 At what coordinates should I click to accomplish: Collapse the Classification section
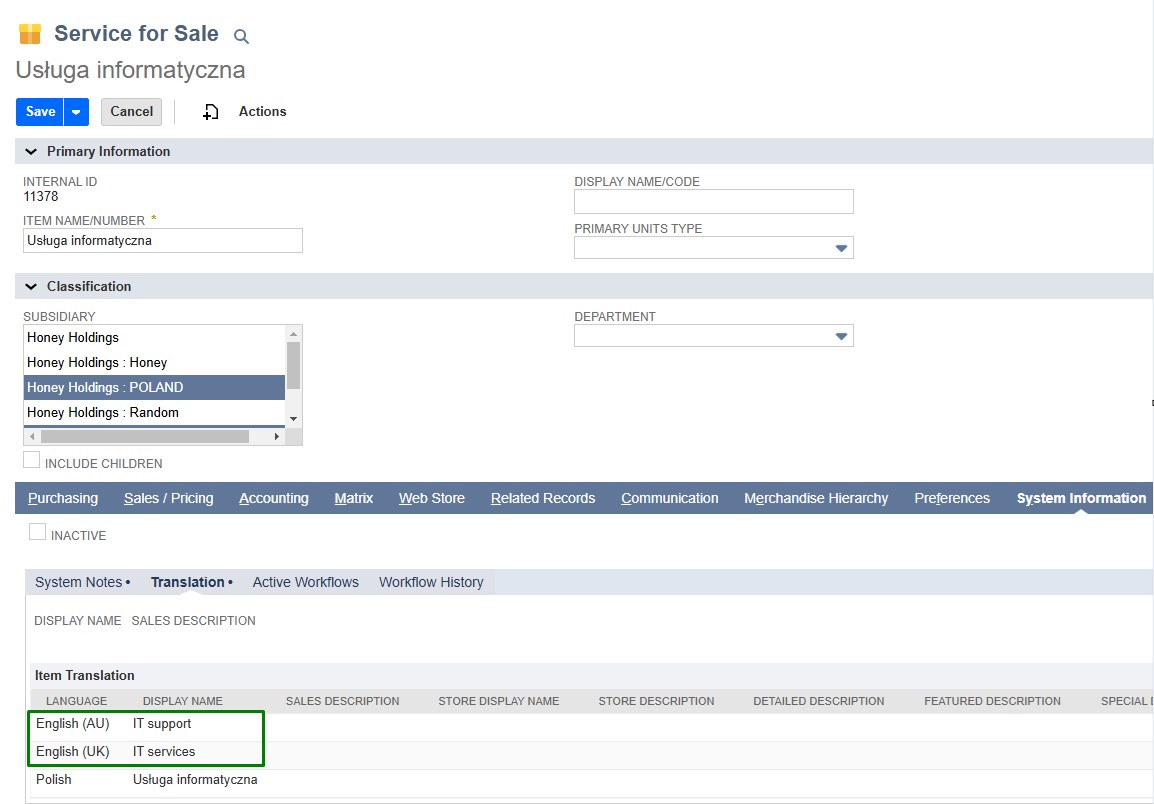(31, 287)
